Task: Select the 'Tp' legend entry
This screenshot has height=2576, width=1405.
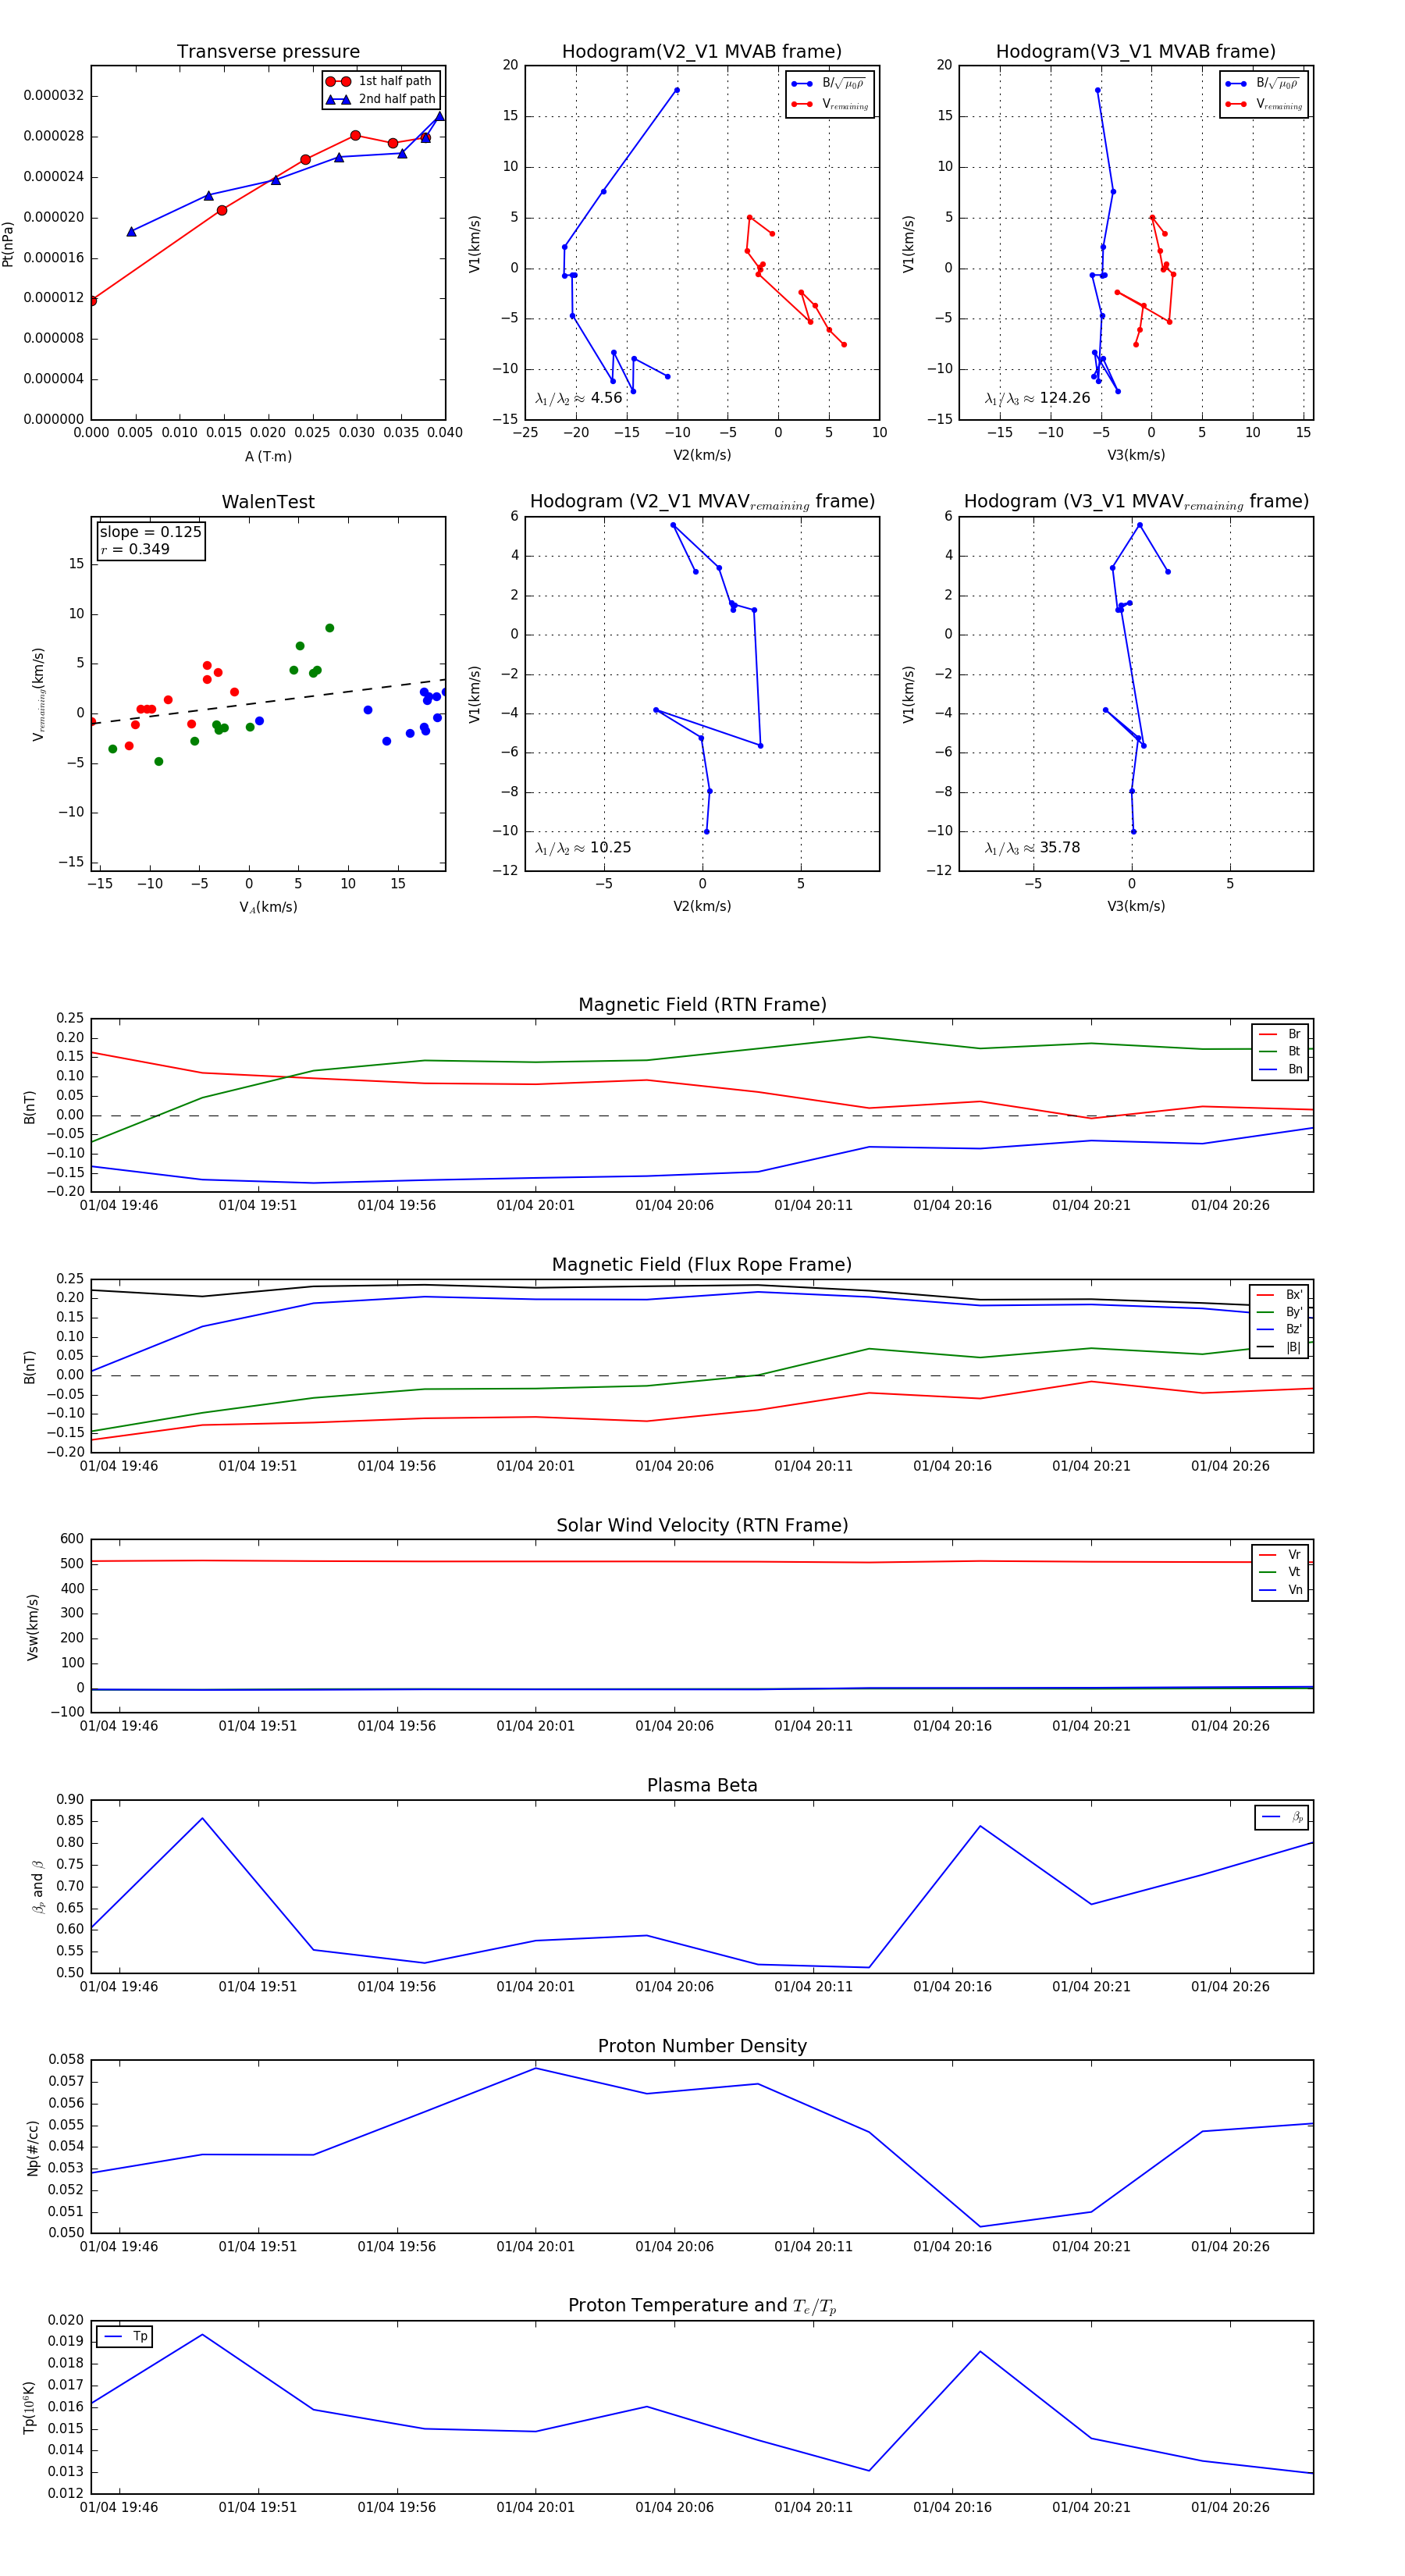Action: click(x=125, y=2337)
